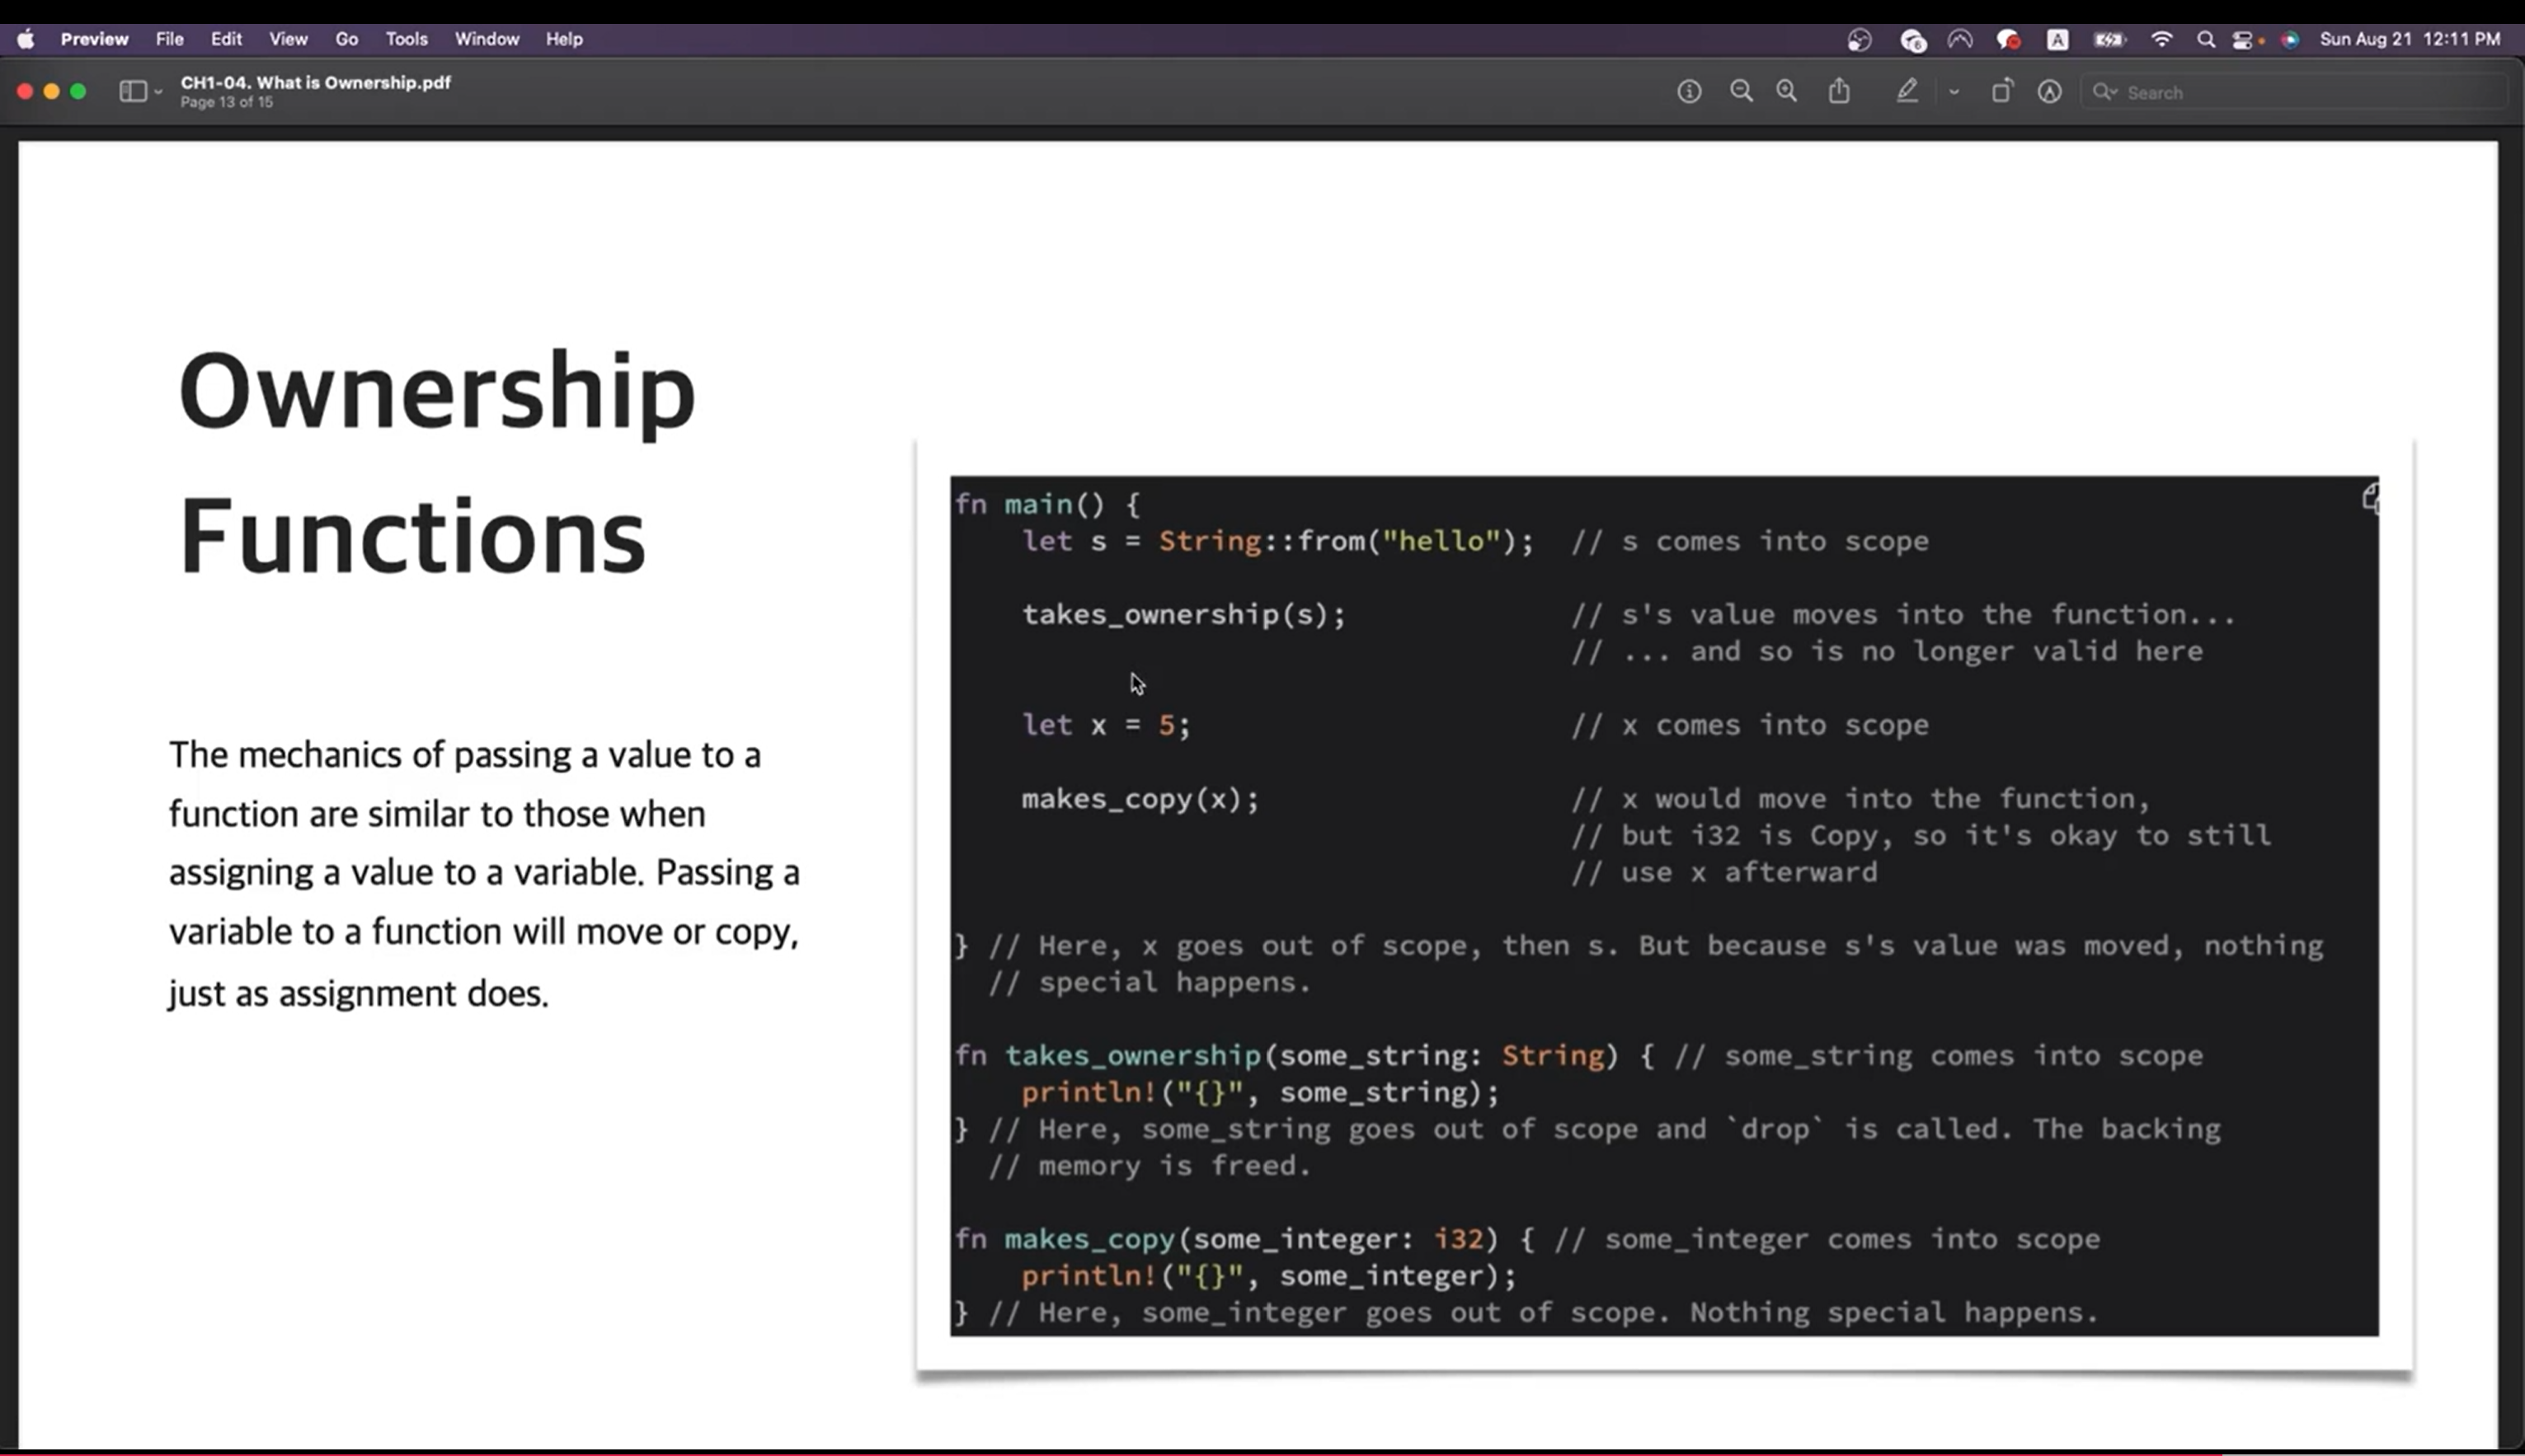Select the Highlight pen tool
The height and width of the screenshot is (1456, 2525).
(1907, 92)
